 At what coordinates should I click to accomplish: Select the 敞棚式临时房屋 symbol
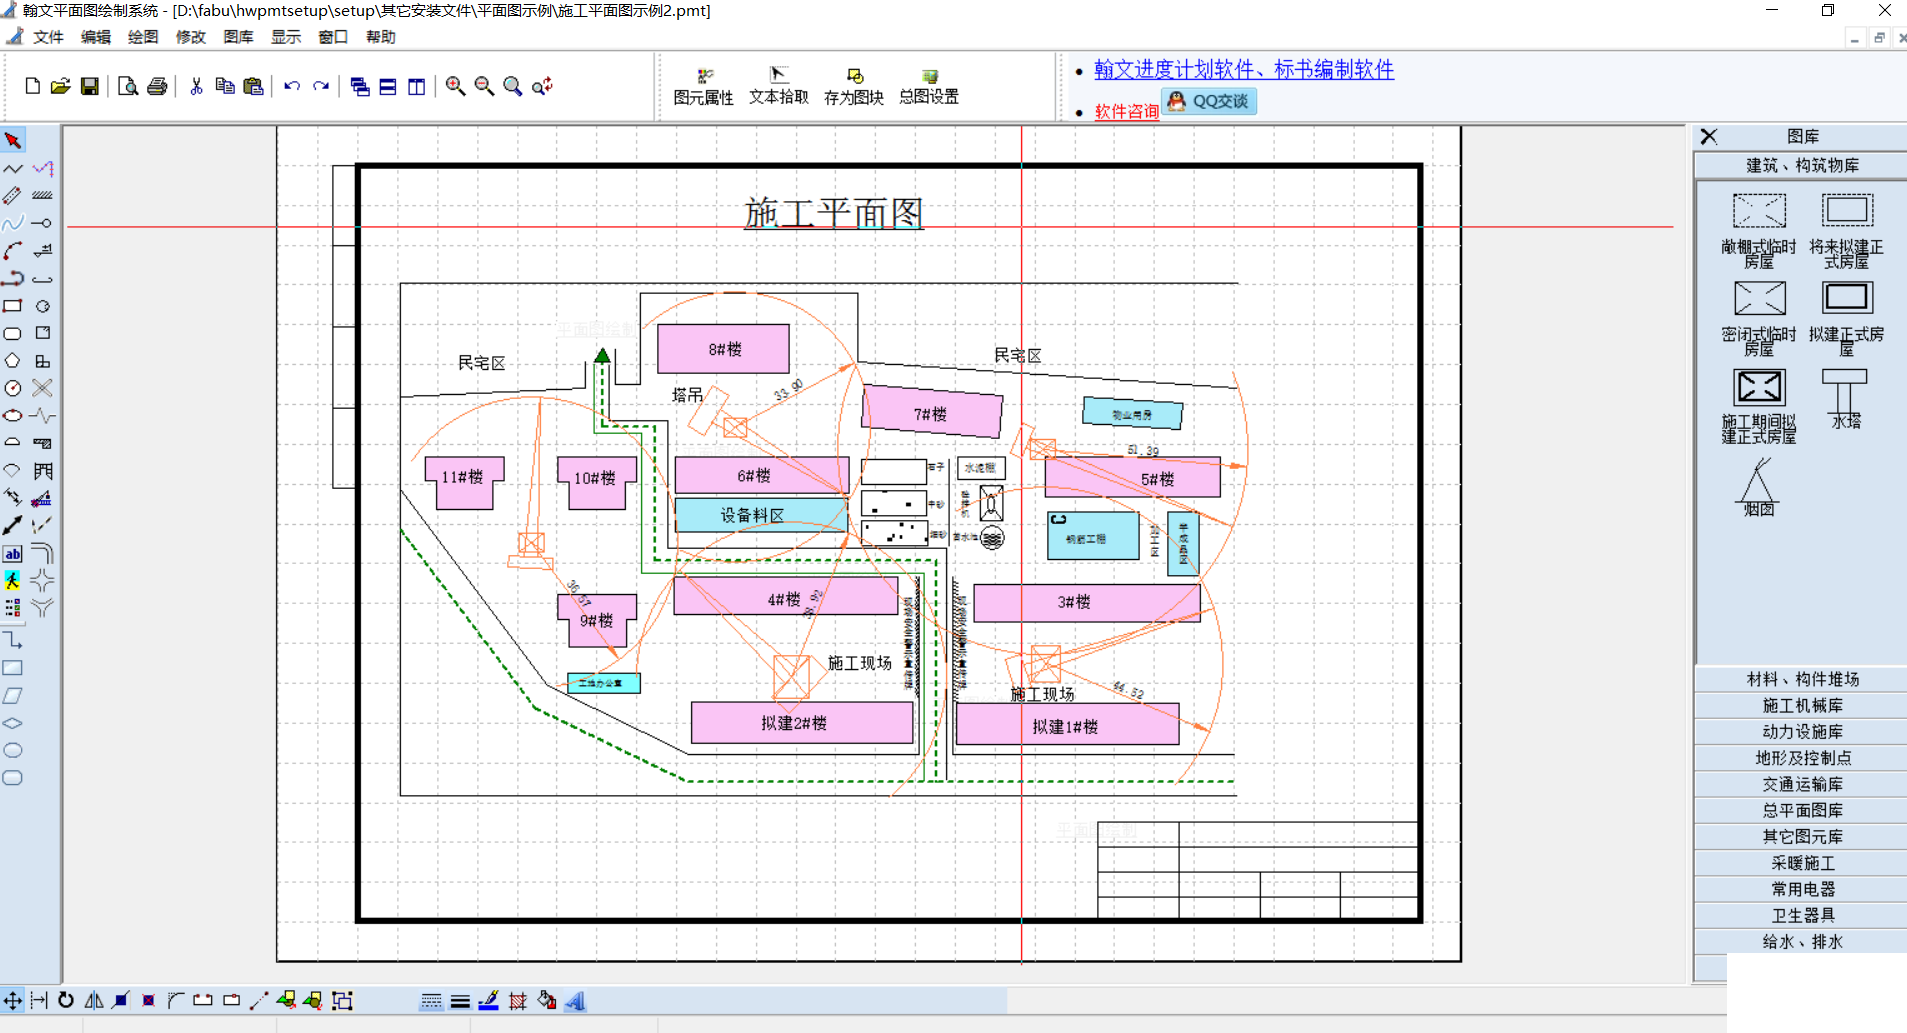tap(1759, 229)
